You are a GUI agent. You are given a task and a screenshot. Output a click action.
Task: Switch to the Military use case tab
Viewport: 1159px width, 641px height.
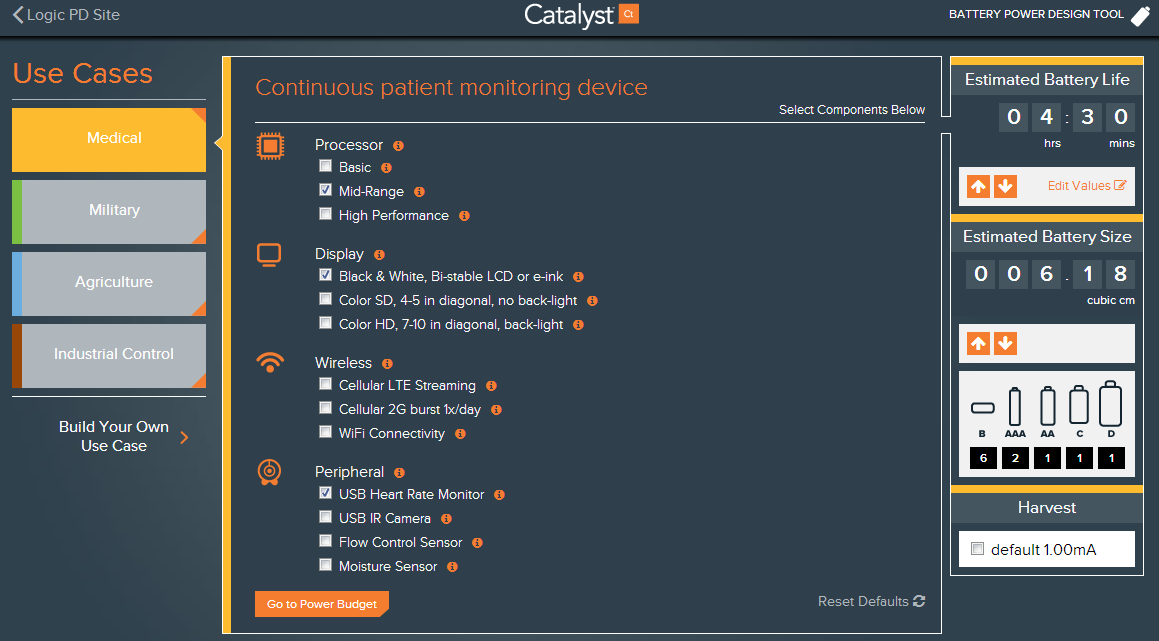coord(113,211)
